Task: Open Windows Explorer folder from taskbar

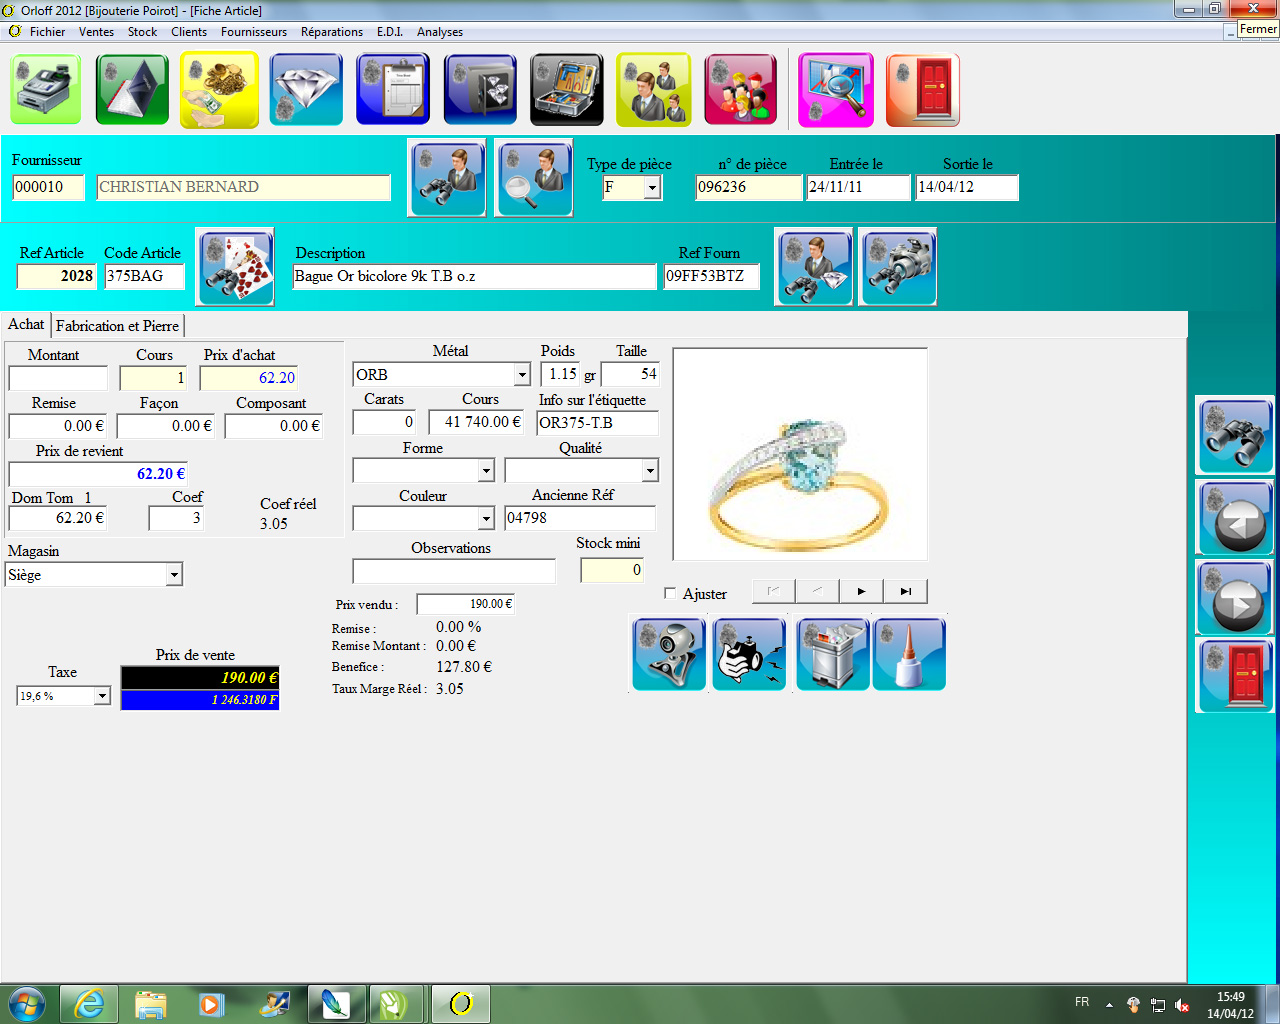Action: pos(150,1003)
